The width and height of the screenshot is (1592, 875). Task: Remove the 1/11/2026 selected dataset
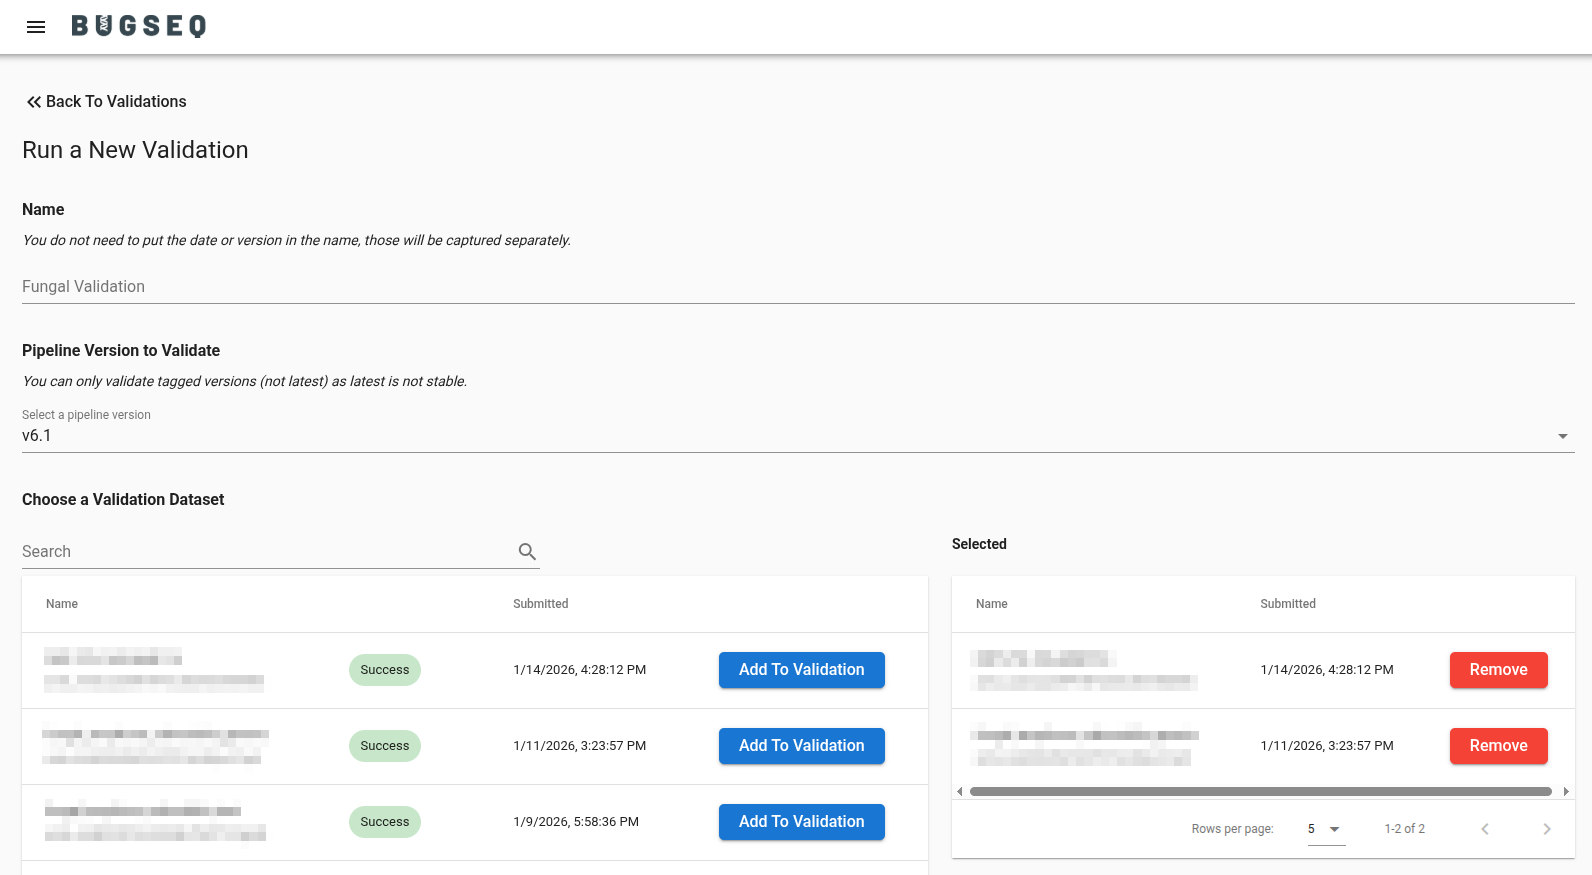click(1498, 746)
